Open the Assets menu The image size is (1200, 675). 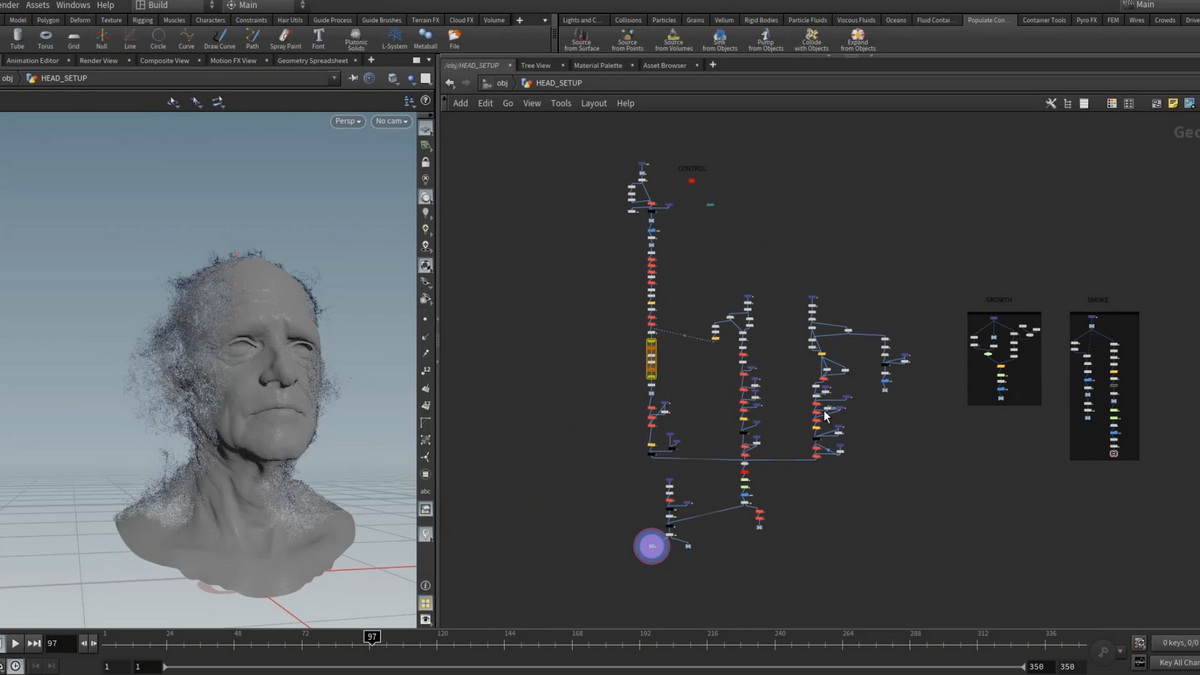[x=38, y=5]
